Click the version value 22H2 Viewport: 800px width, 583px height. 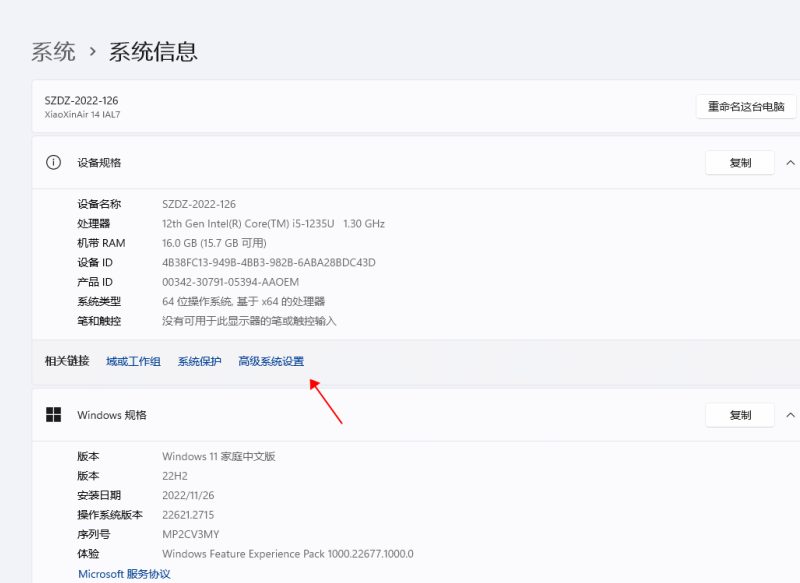(x=175, y=476)
